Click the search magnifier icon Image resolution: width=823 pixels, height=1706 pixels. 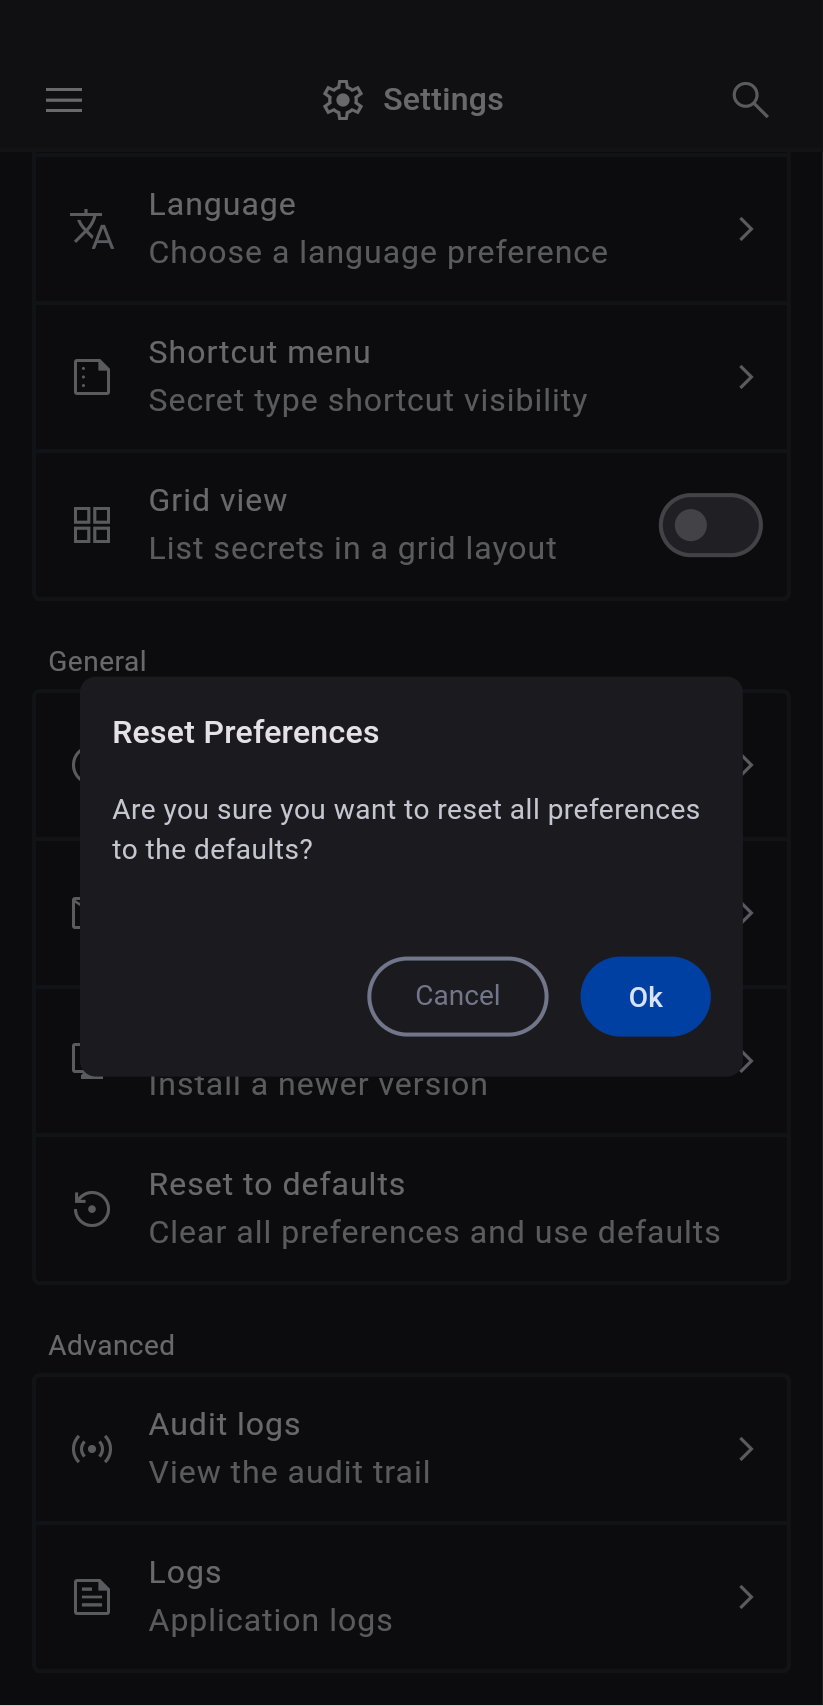click(749, 100)
